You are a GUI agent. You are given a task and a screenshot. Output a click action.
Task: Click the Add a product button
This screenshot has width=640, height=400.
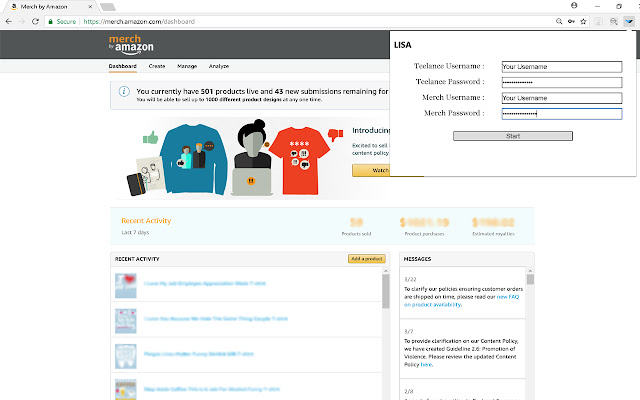(367, 259)
